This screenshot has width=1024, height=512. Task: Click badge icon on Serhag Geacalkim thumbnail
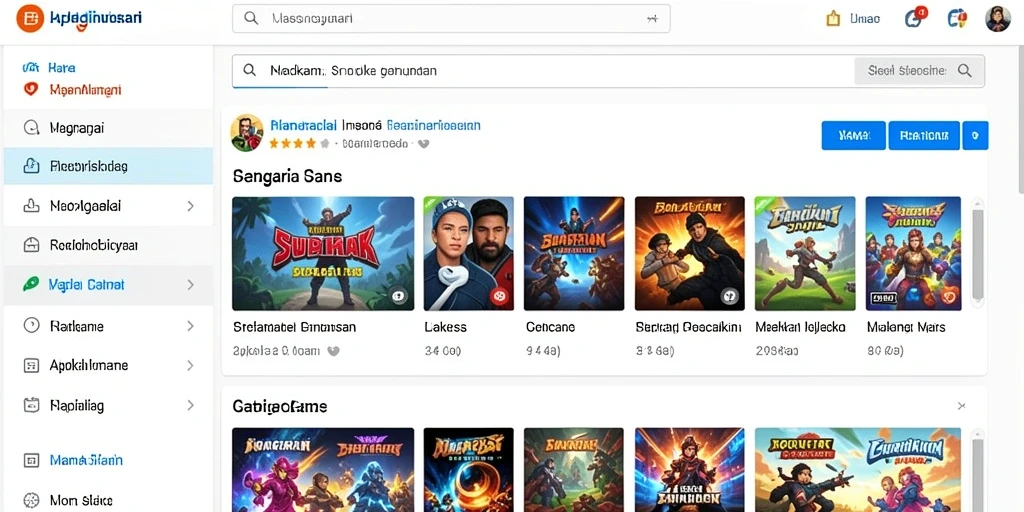[x=729, y=296]
